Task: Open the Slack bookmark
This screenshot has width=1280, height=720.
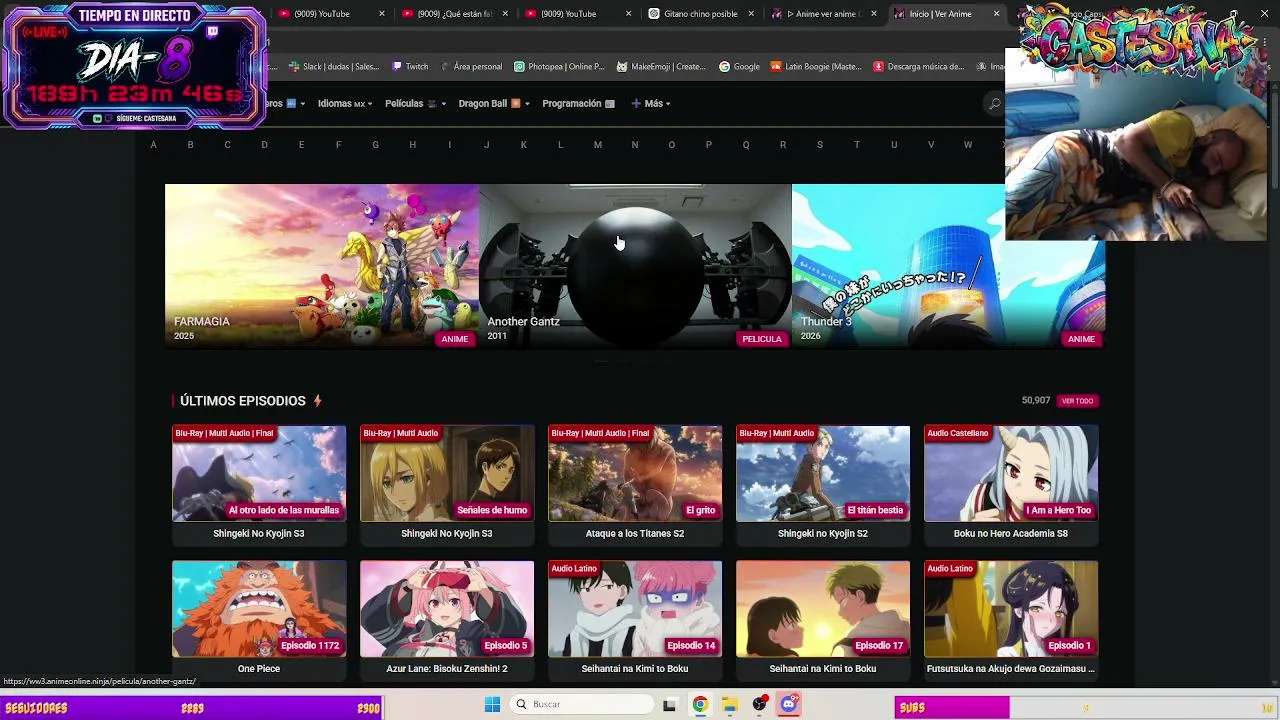Action: tap(334, 67)
